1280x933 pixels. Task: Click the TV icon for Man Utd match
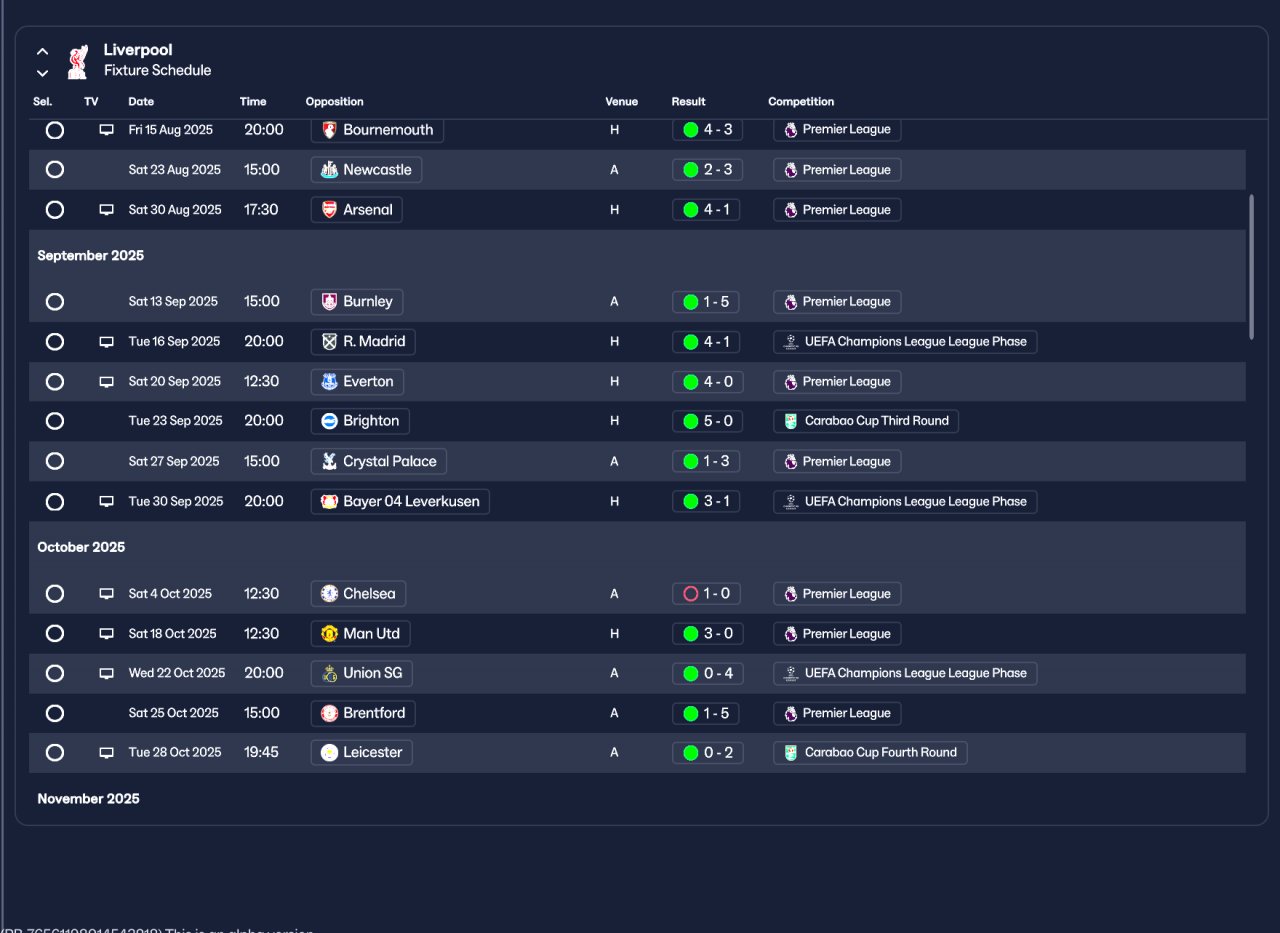106,634
